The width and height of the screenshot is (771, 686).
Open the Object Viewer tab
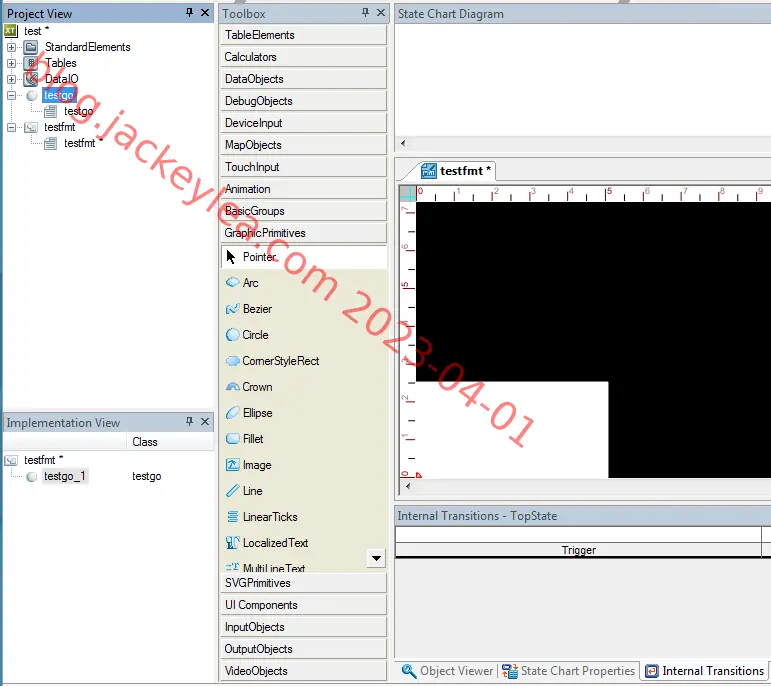coord(447,671)
